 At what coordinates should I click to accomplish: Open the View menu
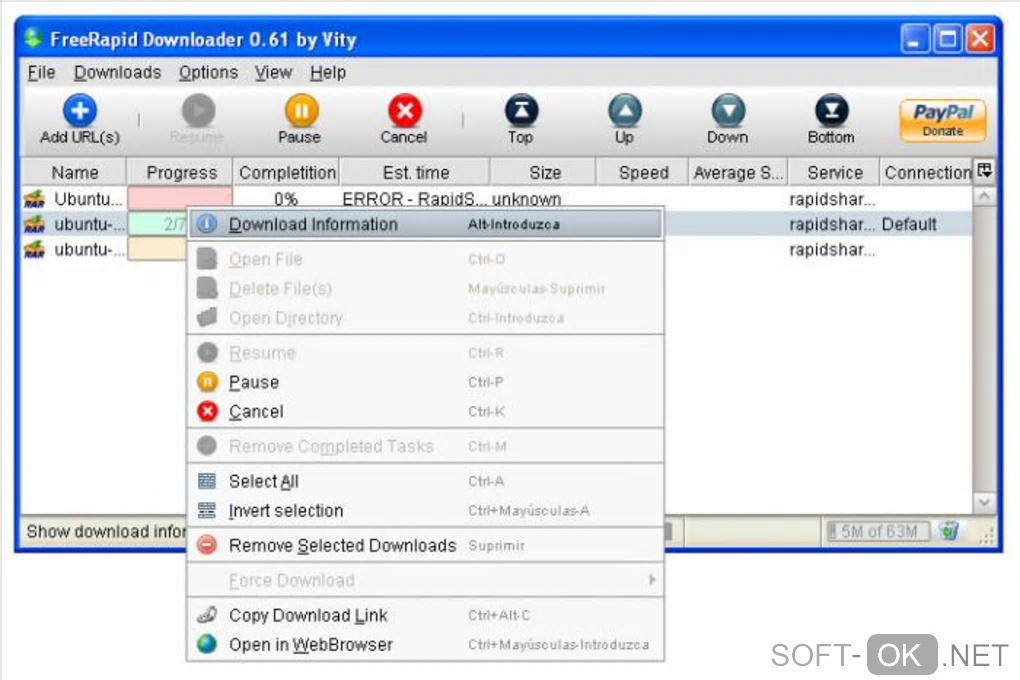point(273,72)
